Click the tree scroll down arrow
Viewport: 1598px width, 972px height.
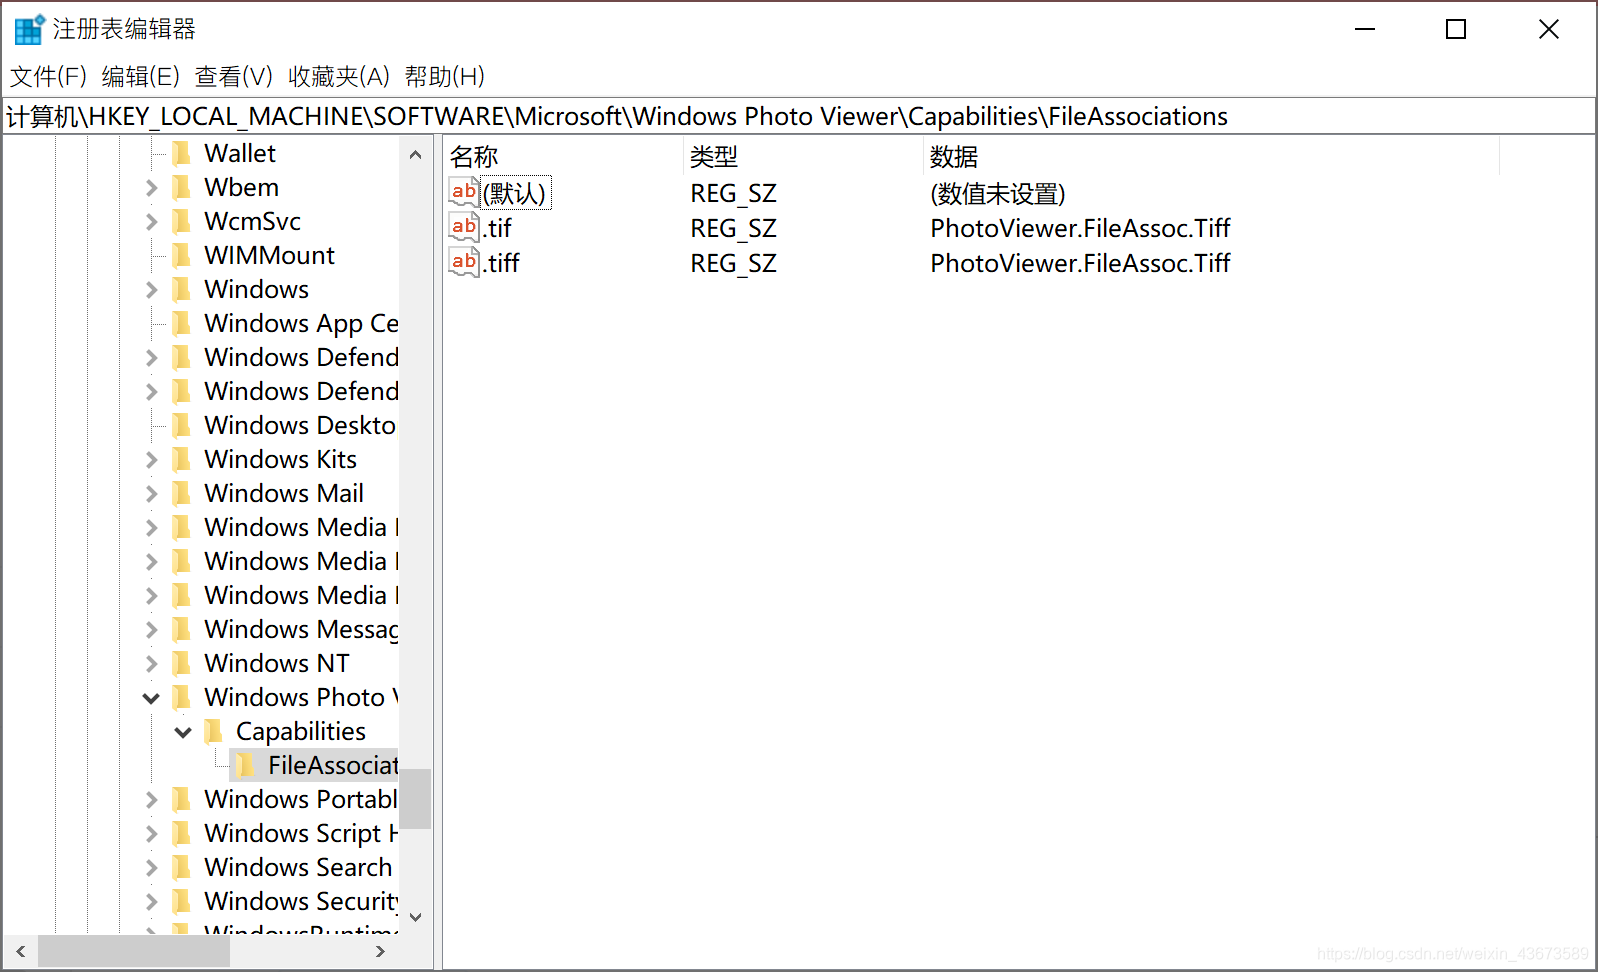pos(415,917)
